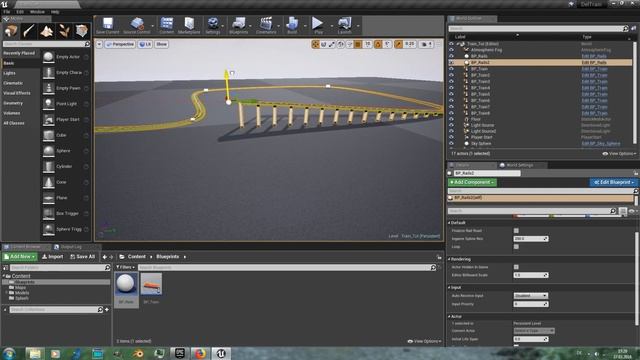The width and height of the screenshot is (640, 360).
Task: Click the blue Edit Blueprint button
Action: (x=613, y=182)
